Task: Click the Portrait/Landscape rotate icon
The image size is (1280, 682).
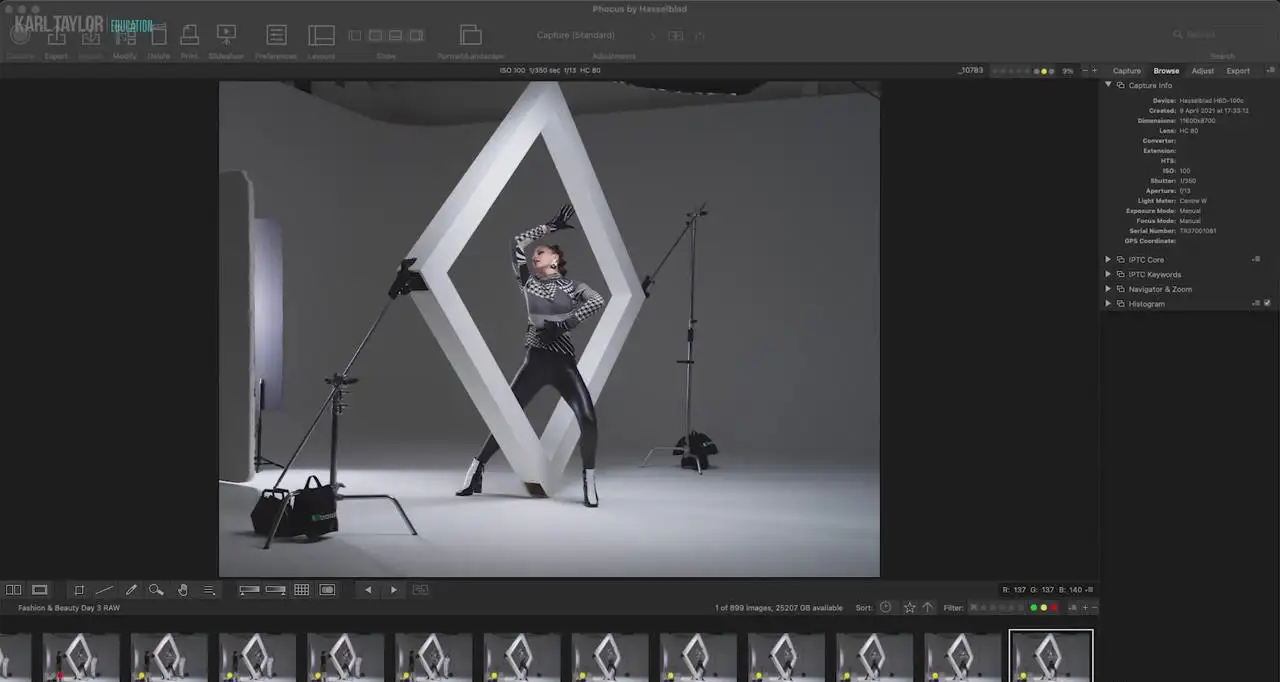Action: pyautogui.click(x=470, y=35)
